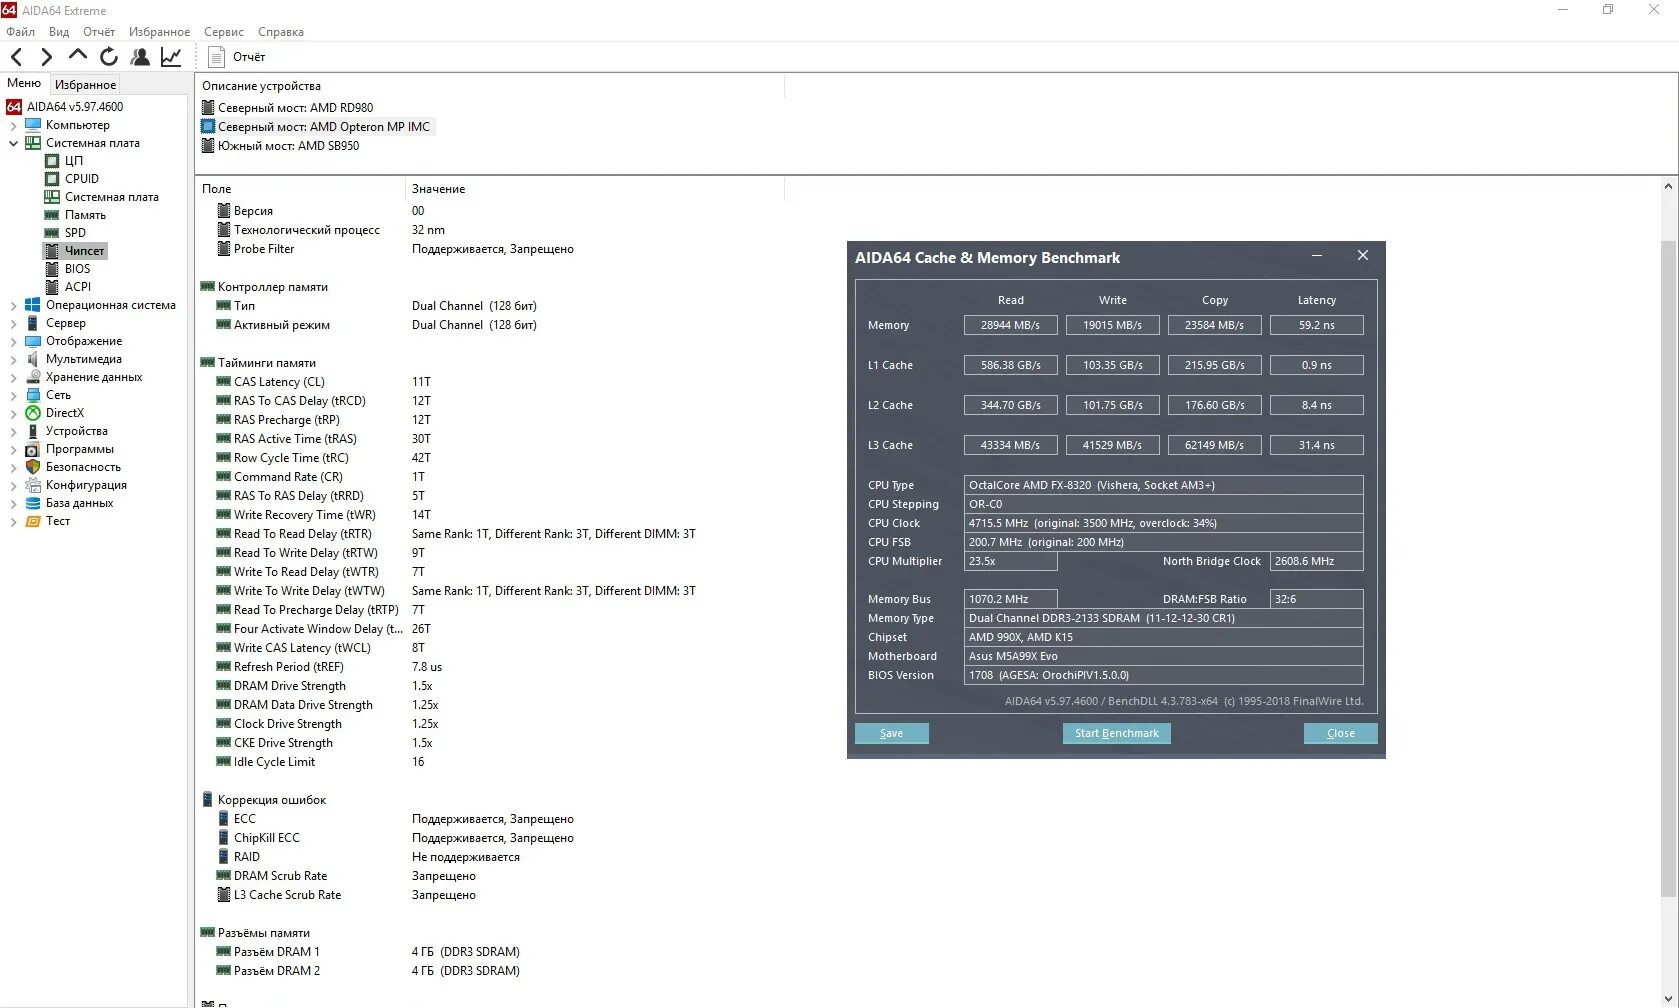
Task: Open the Сервис menu
Action: point(224,32)
